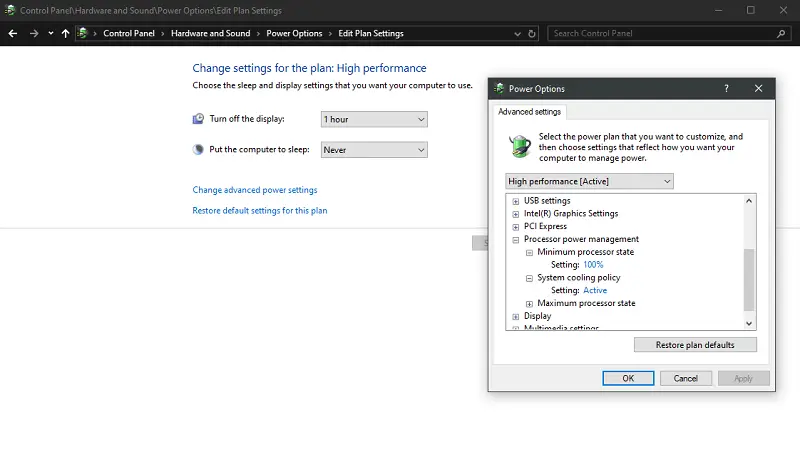
Task: Click the Help question mark in Power Options
Action: 726,89
